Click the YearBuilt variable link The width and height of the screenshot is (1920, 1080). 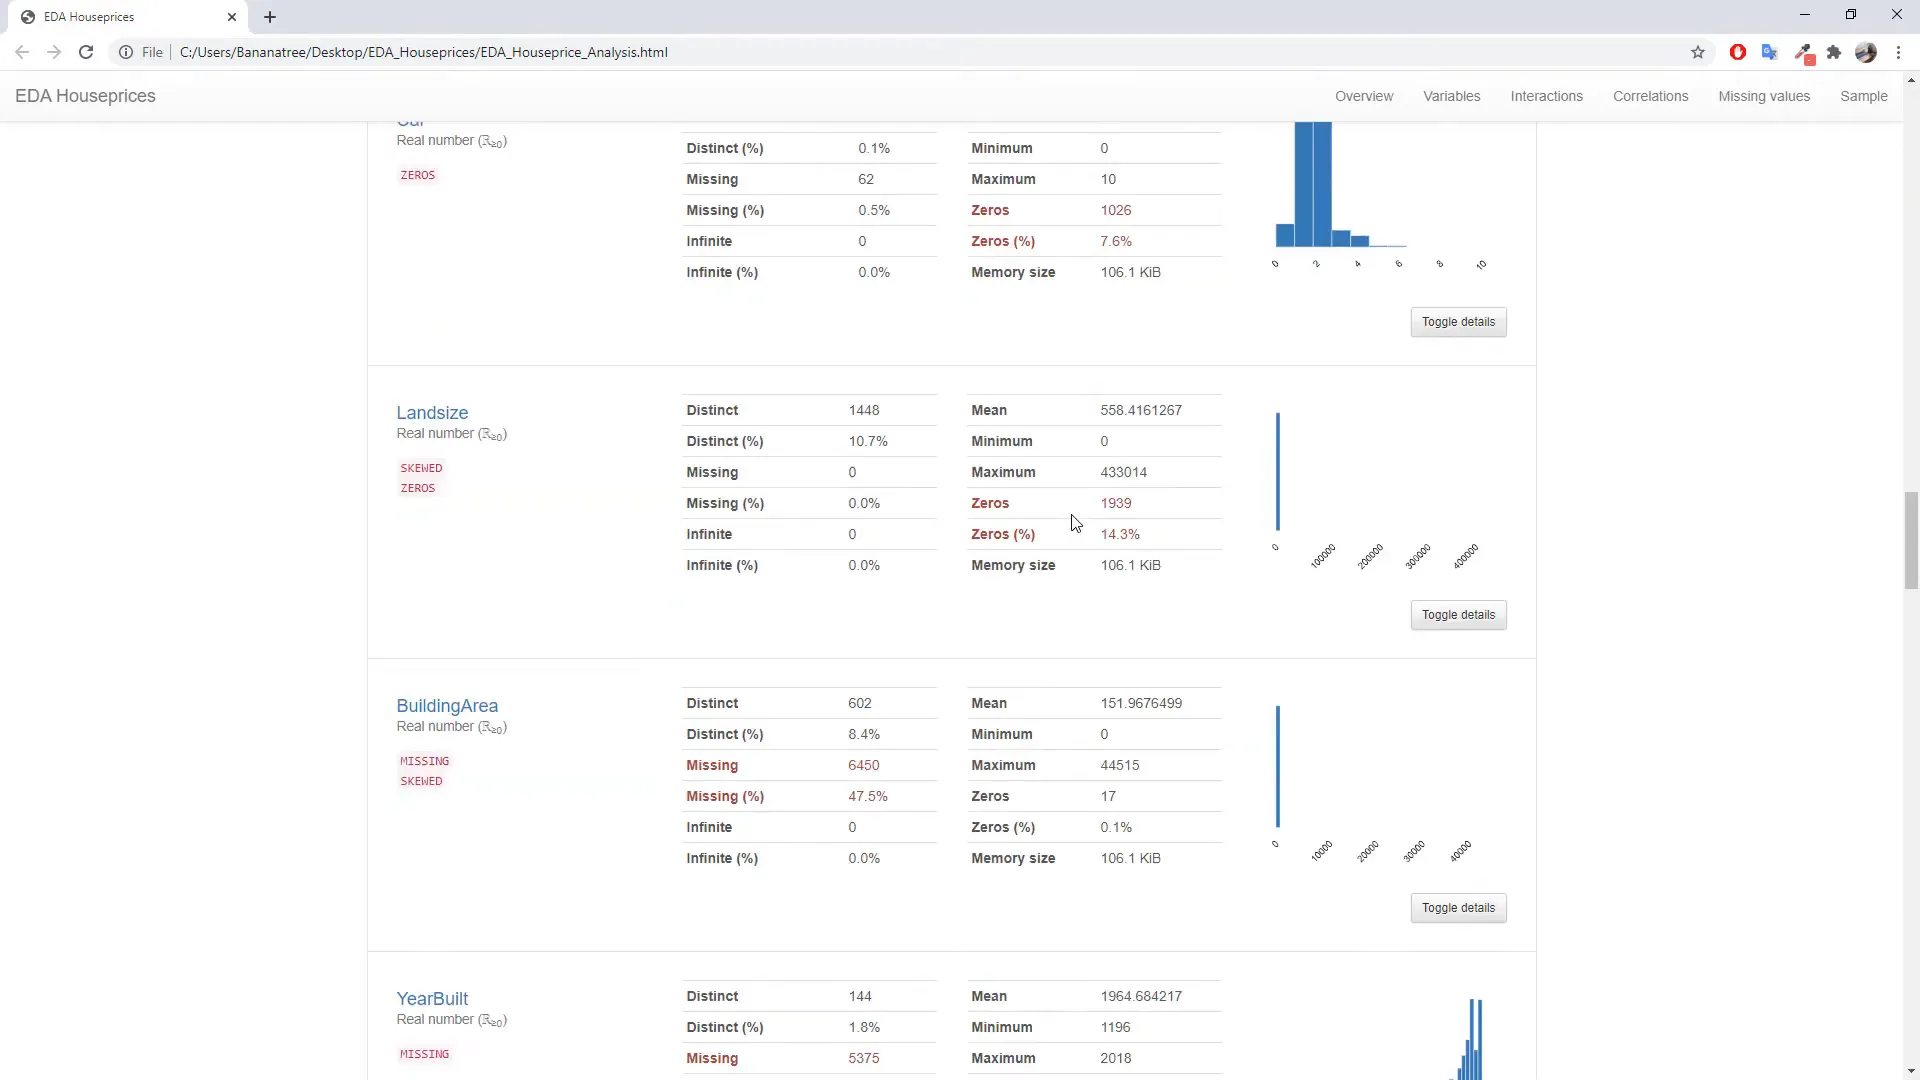coord(431,999)
